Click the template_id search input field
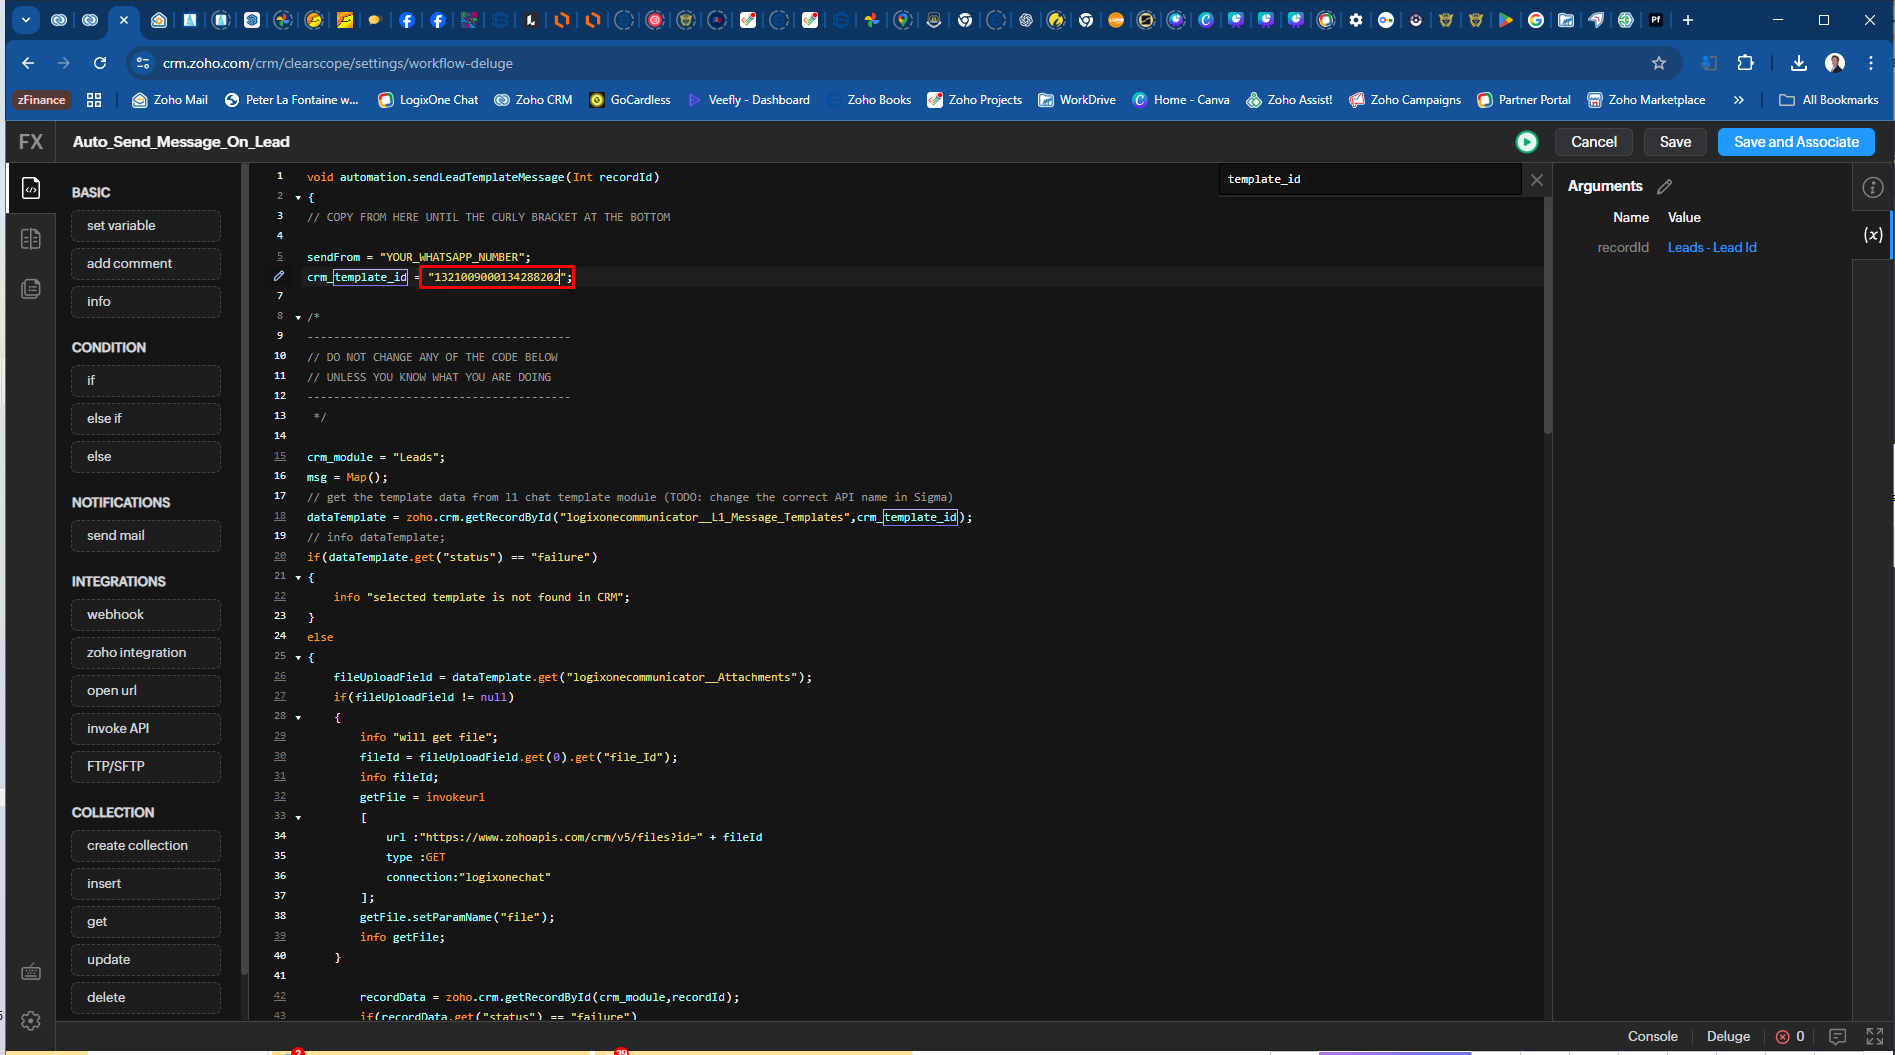 1369,179
